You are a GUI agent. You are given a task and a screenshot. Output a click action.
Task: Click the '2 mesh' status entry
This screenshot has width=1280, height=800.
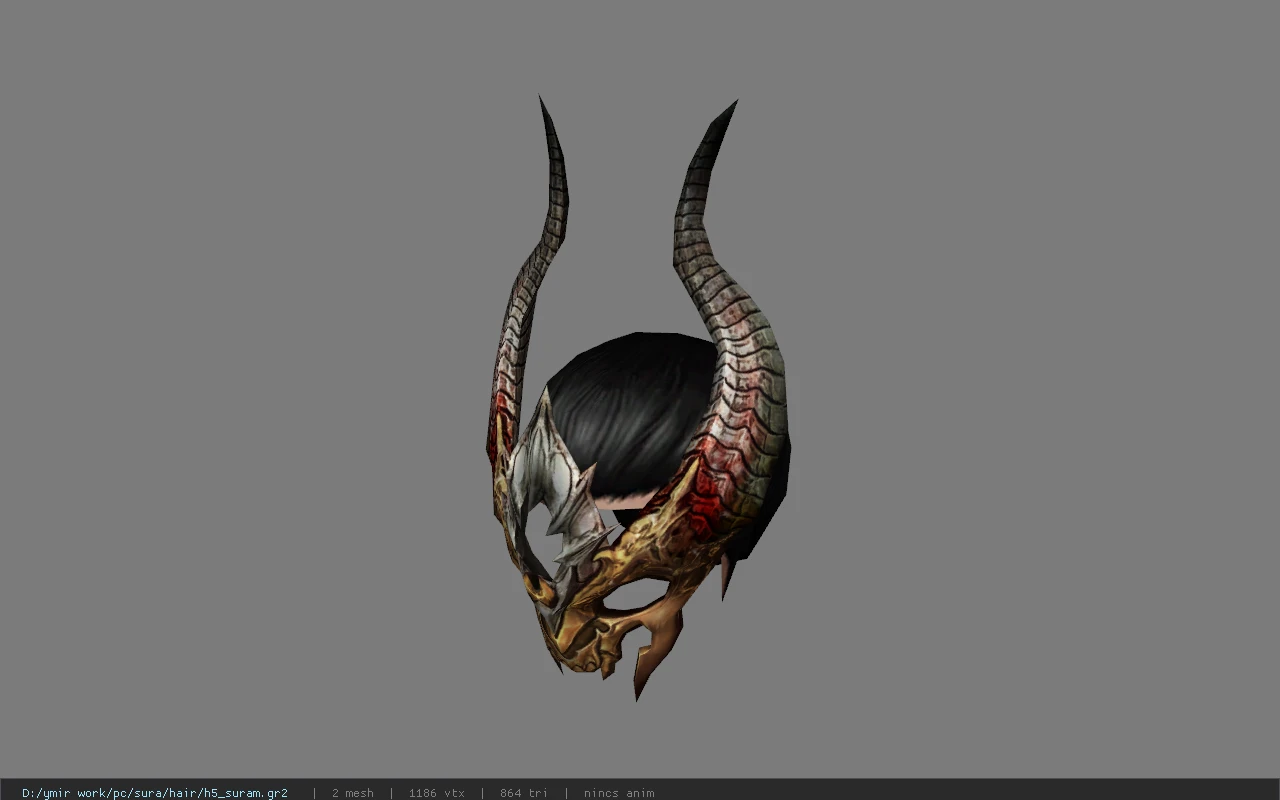(353, 793)
